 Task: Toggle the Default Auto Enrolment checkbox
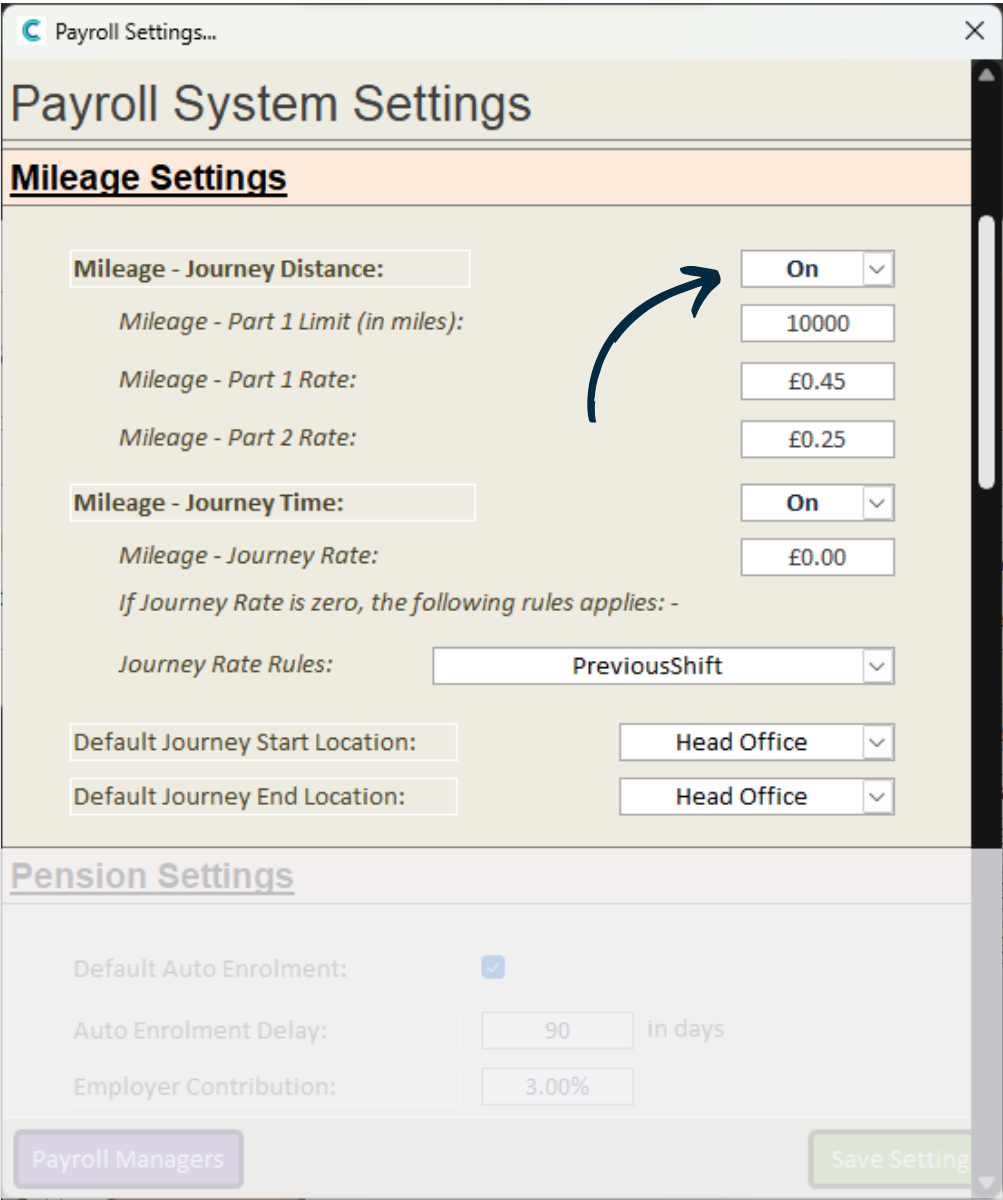493,967
